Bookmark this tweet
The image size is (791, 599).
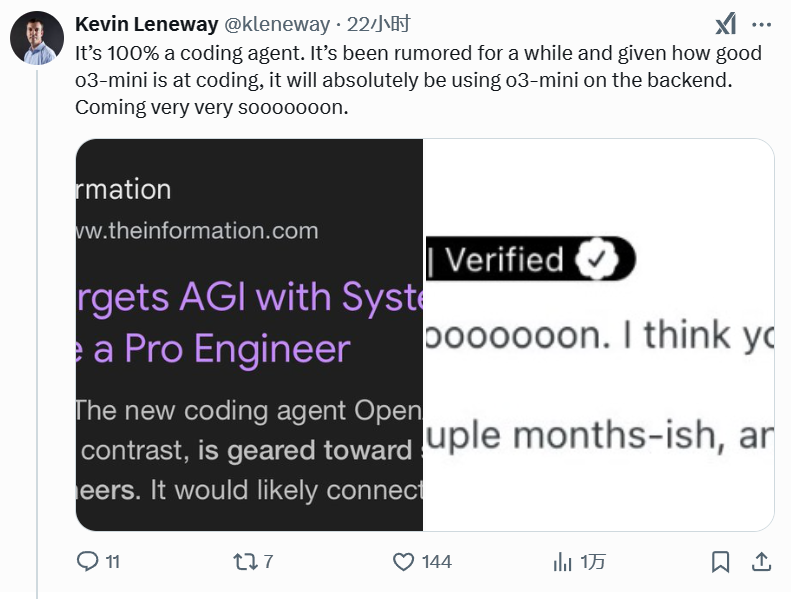point(720,562)
